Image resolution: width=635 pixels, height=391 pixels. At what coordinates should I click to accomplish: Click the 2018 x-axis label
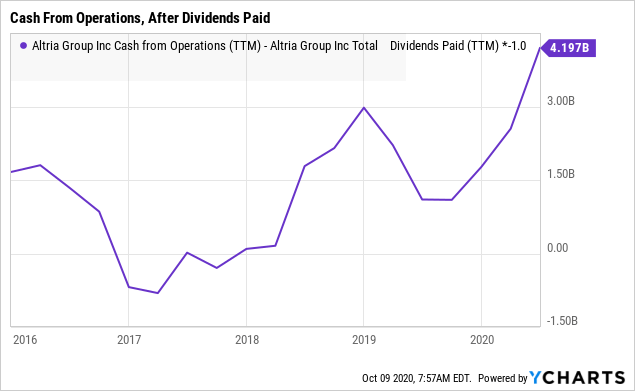pos(247,340)
